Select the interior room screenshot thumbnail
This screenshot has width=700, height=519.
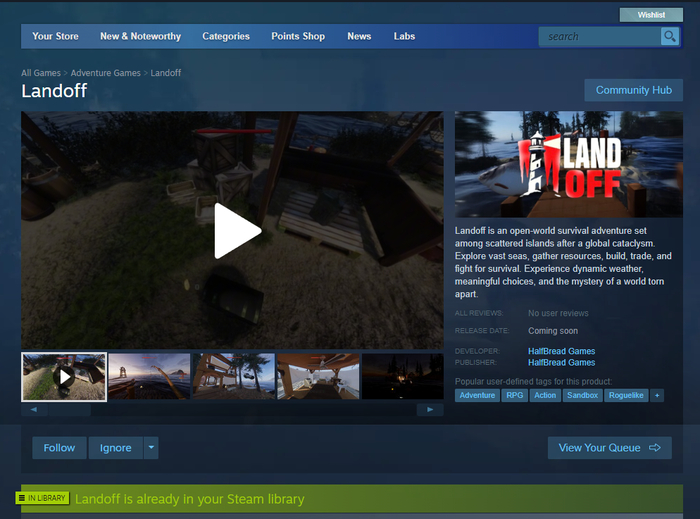318,377
